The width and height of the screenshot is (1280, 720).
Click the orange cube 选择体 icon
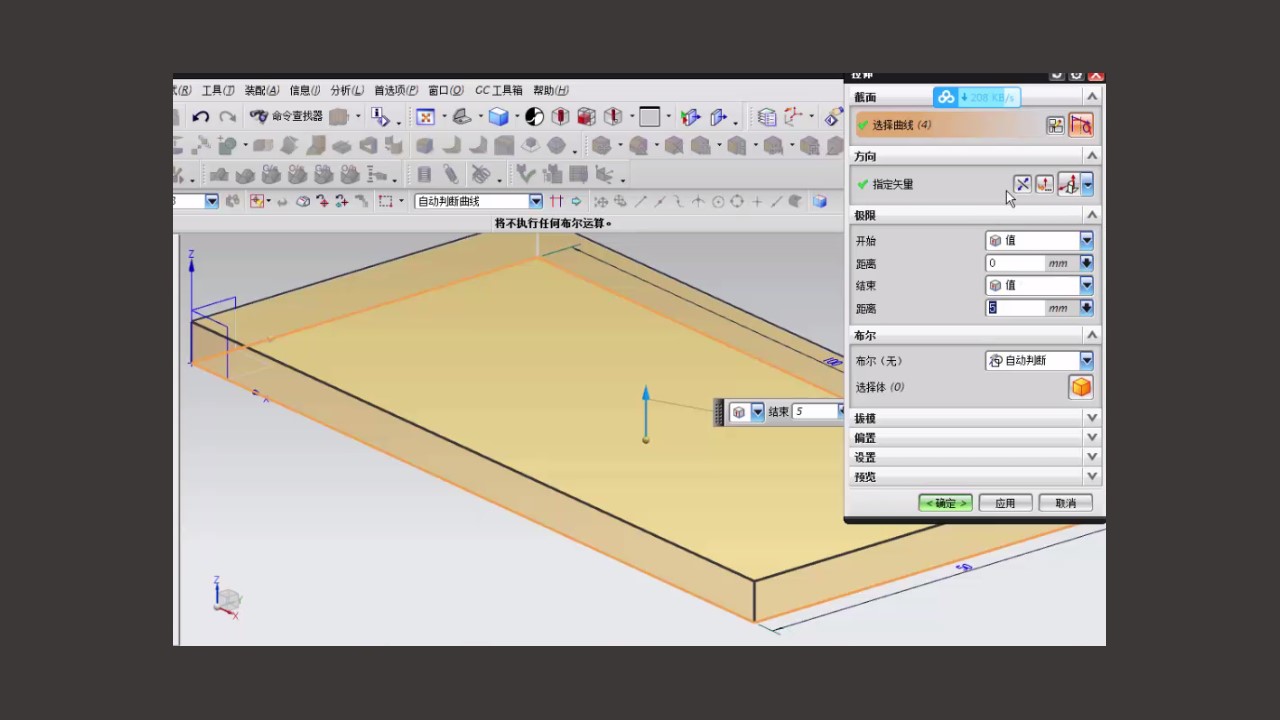click(x=1081, y=387)
